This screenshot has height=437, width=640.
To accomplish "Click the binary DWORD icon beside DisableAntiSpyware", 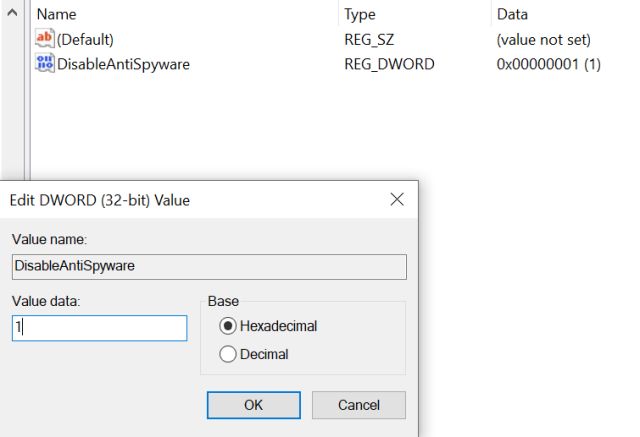I will click(44, 64).
